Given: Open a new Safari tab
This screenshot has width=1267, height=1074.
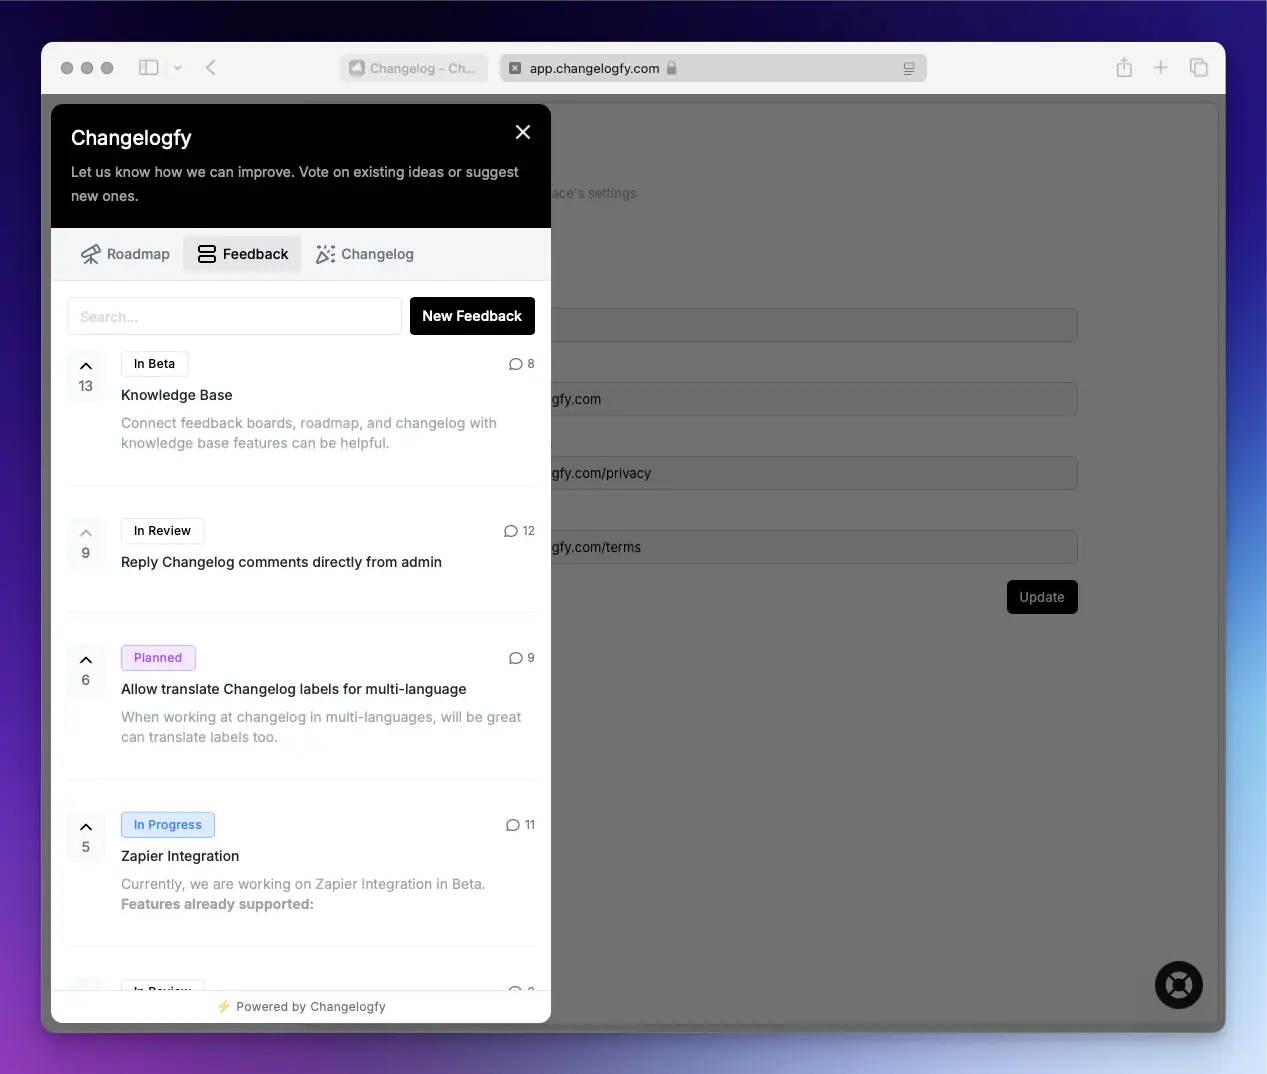Looking at the screenshot, I should click(1161, 68).
